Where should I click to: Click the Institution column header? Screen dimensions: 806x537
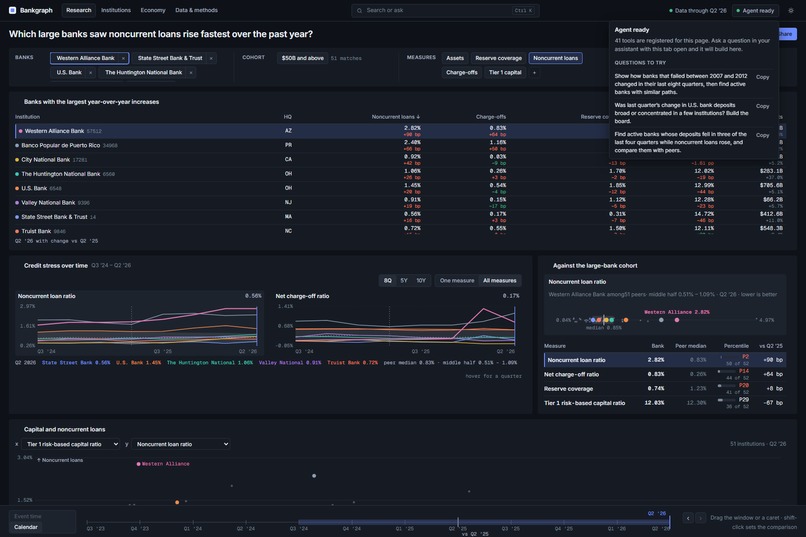(27, 117)
